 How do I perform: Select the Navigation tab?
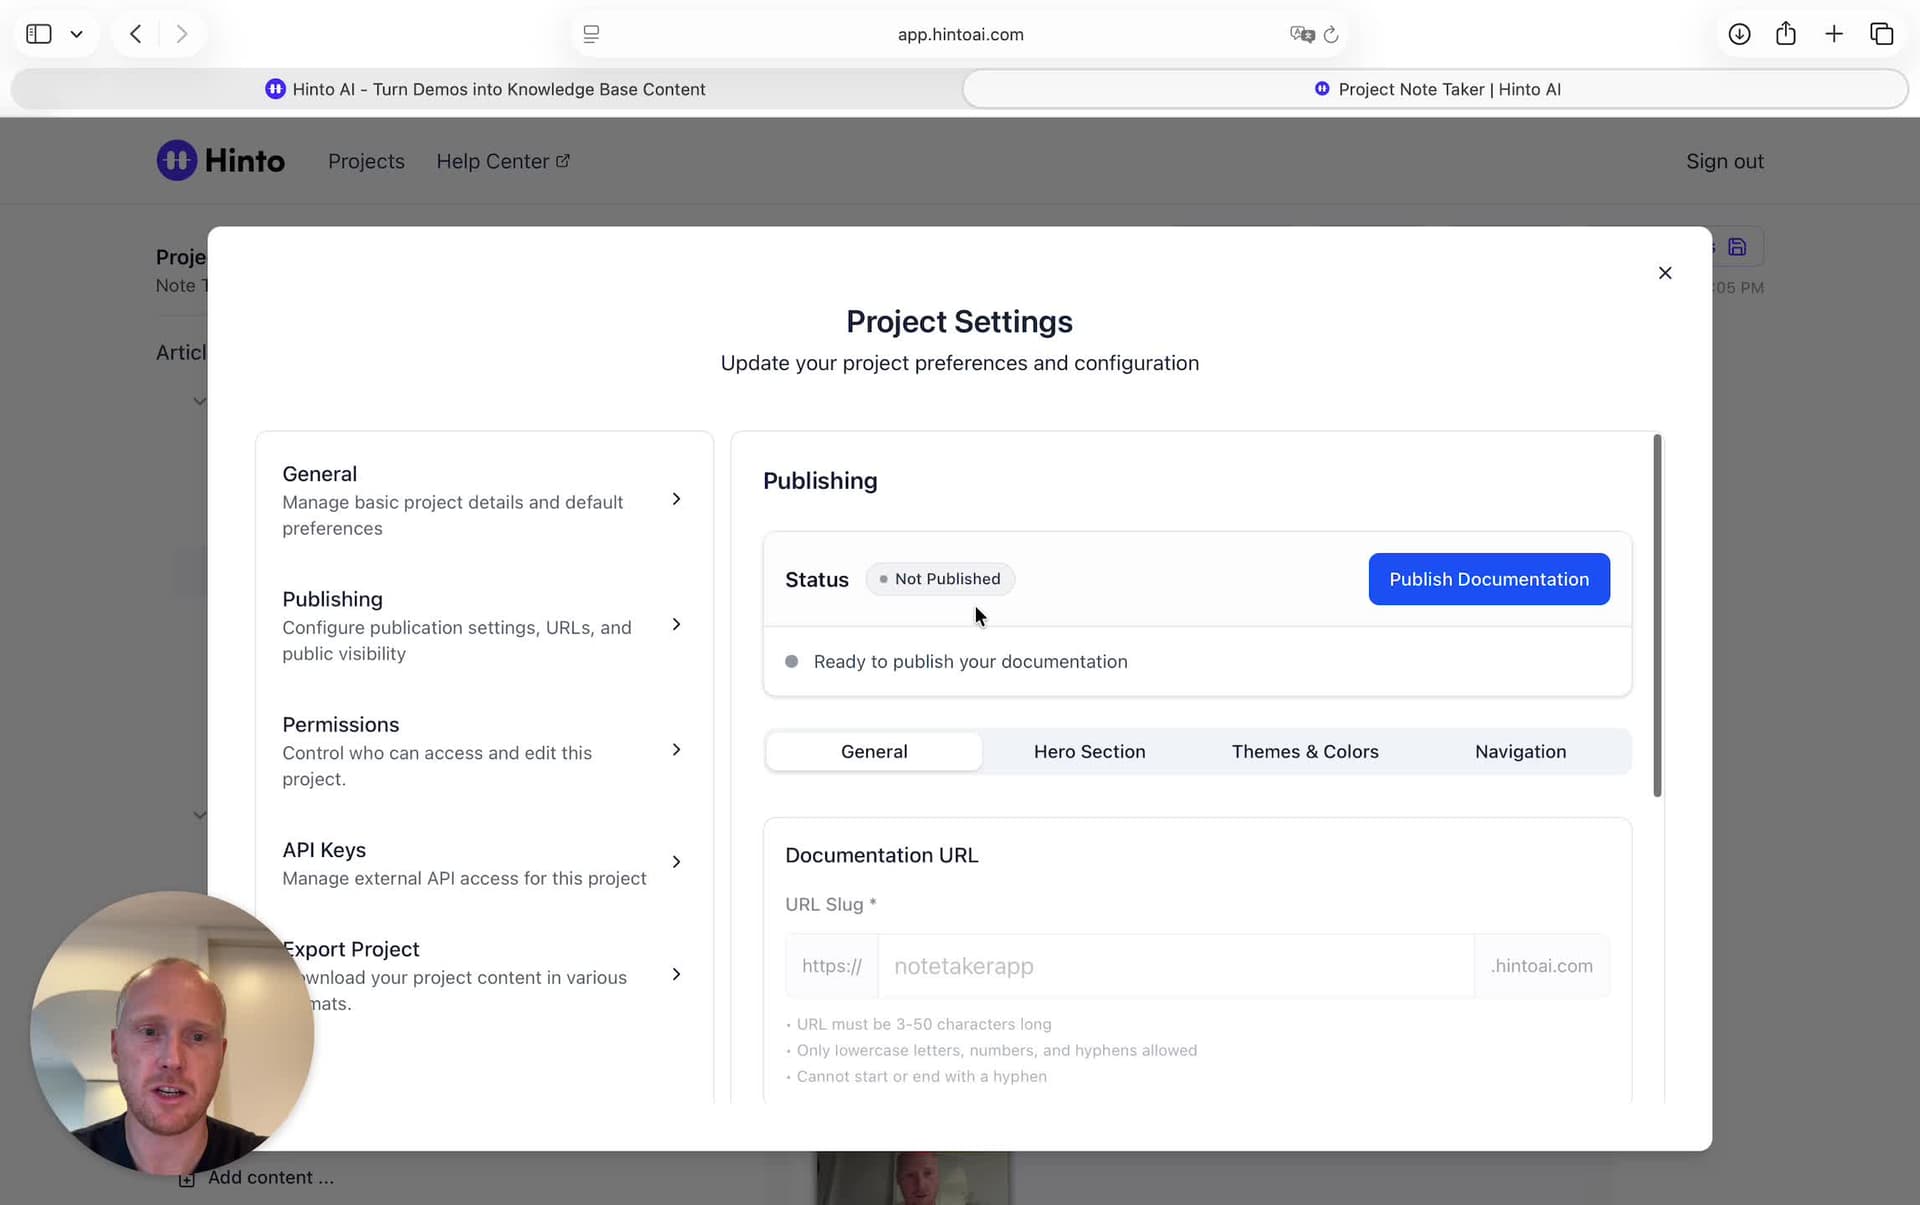1519,751
